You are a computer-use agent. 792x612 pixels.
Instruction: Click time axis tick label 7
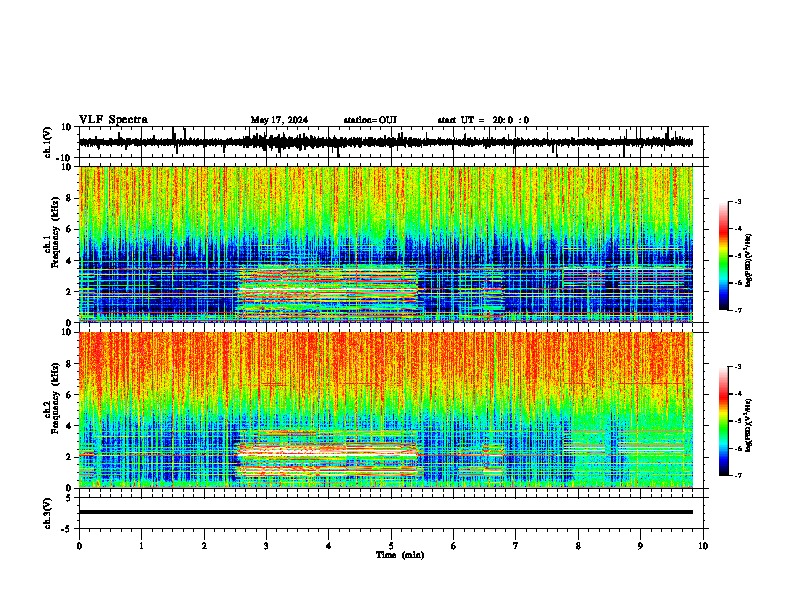click(516, 546)
